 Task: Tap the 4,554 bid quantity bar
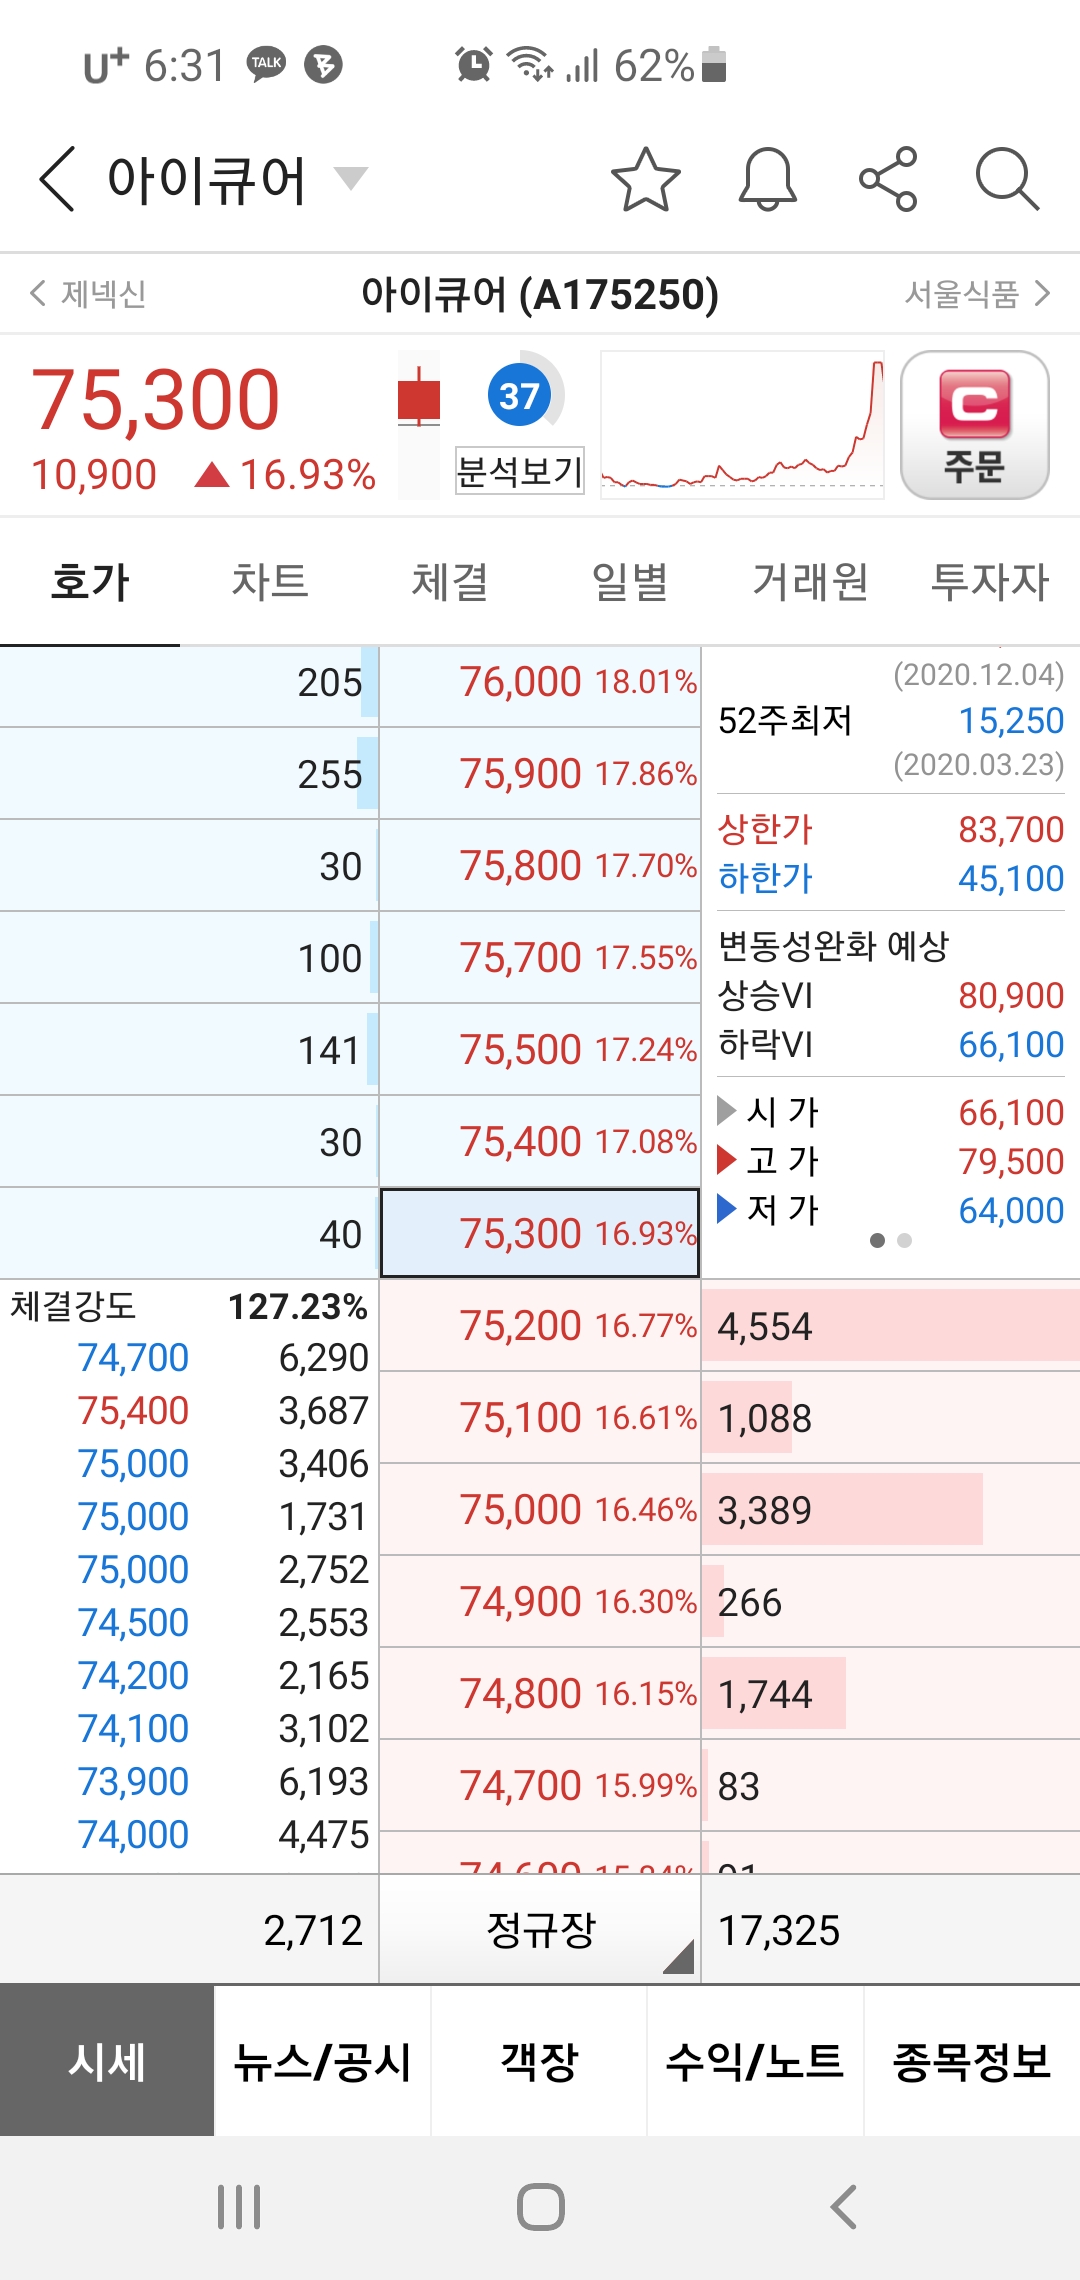point(891,1326)
